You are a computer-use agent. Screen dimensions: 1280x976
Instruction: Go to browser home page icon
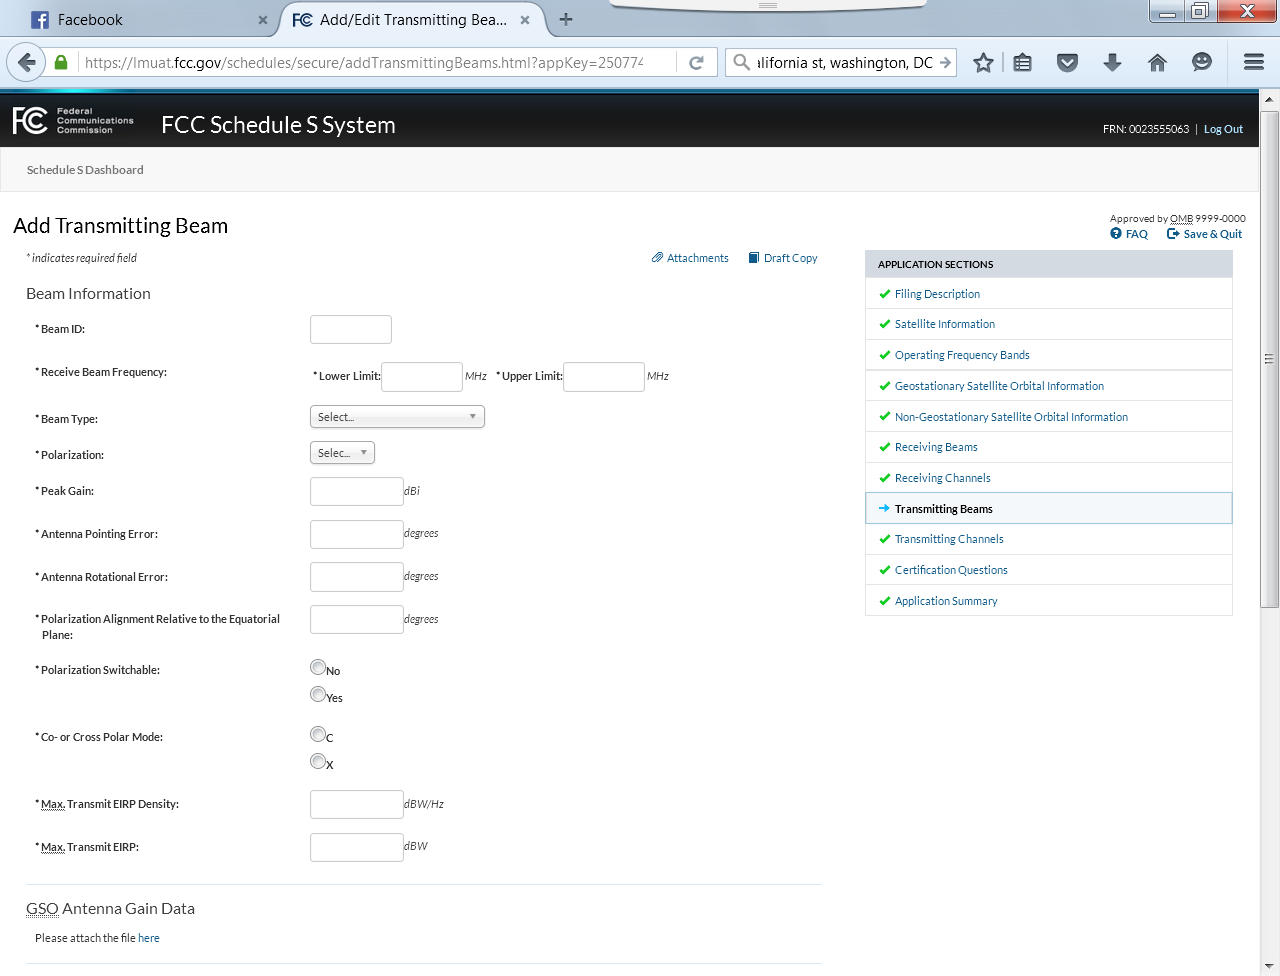pyautogui.click(x=1157, y=62)
